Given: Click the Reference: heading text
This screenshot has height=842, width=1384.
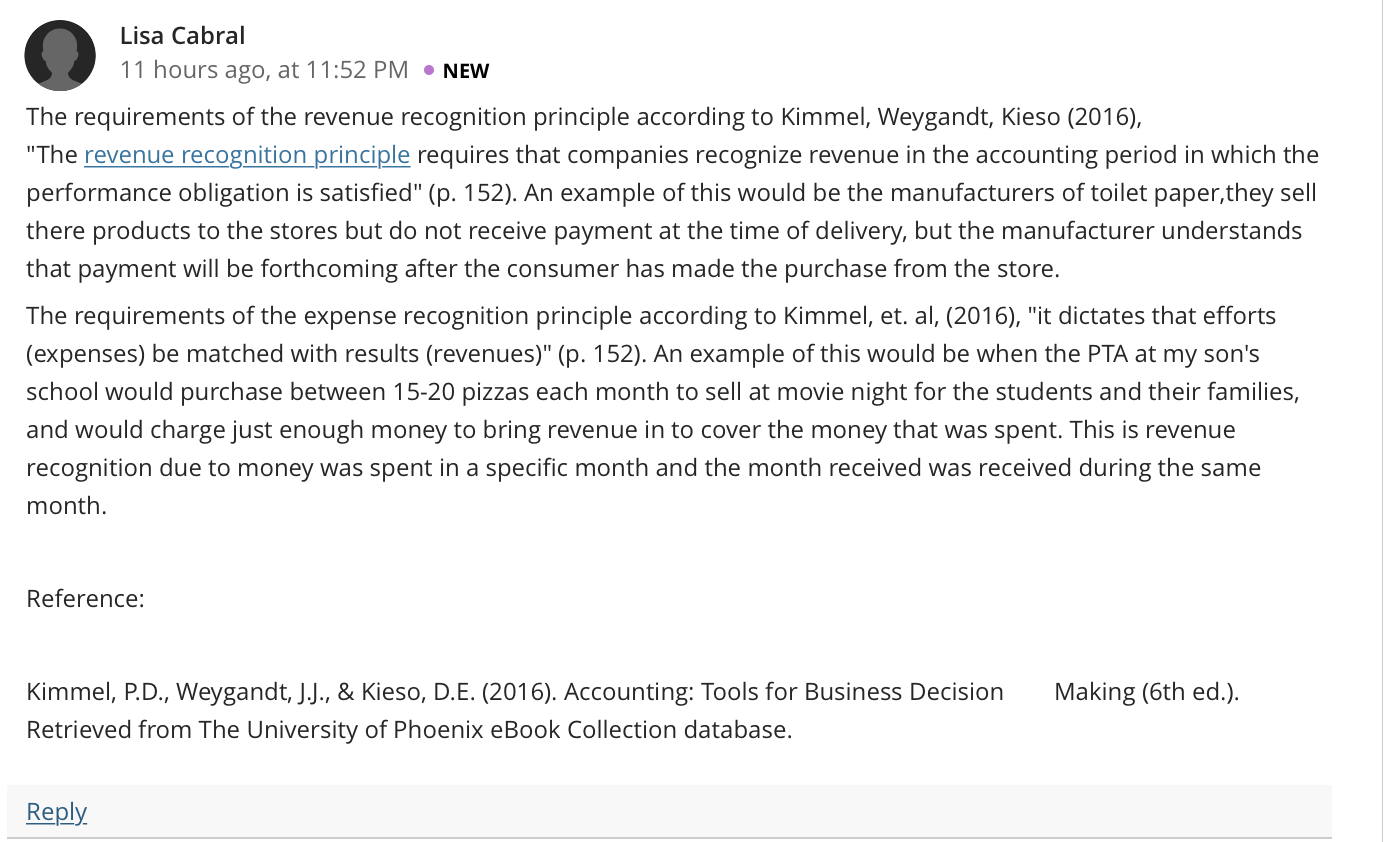Looking at the screenshot, I should coord(85,599).
